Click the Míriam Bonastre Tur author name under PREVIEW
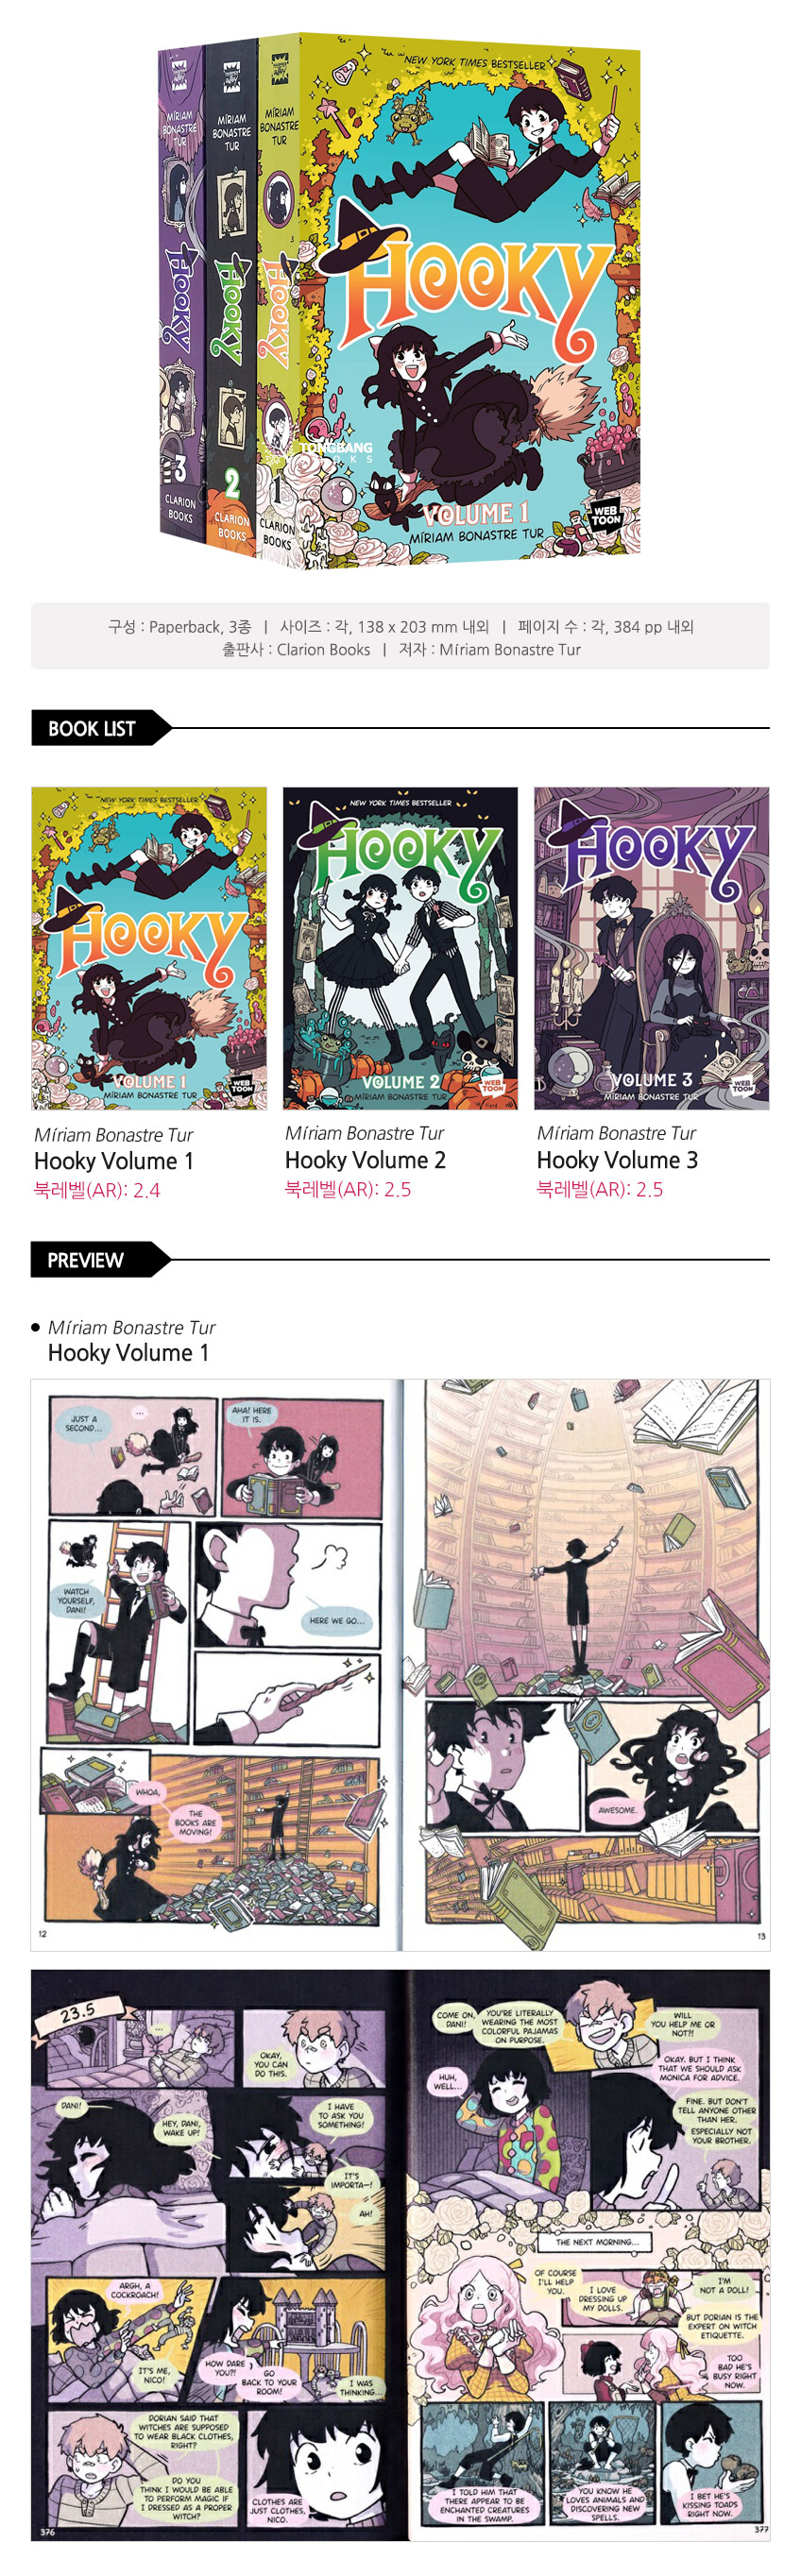The image size is (801, 2576). point(132,1328)
